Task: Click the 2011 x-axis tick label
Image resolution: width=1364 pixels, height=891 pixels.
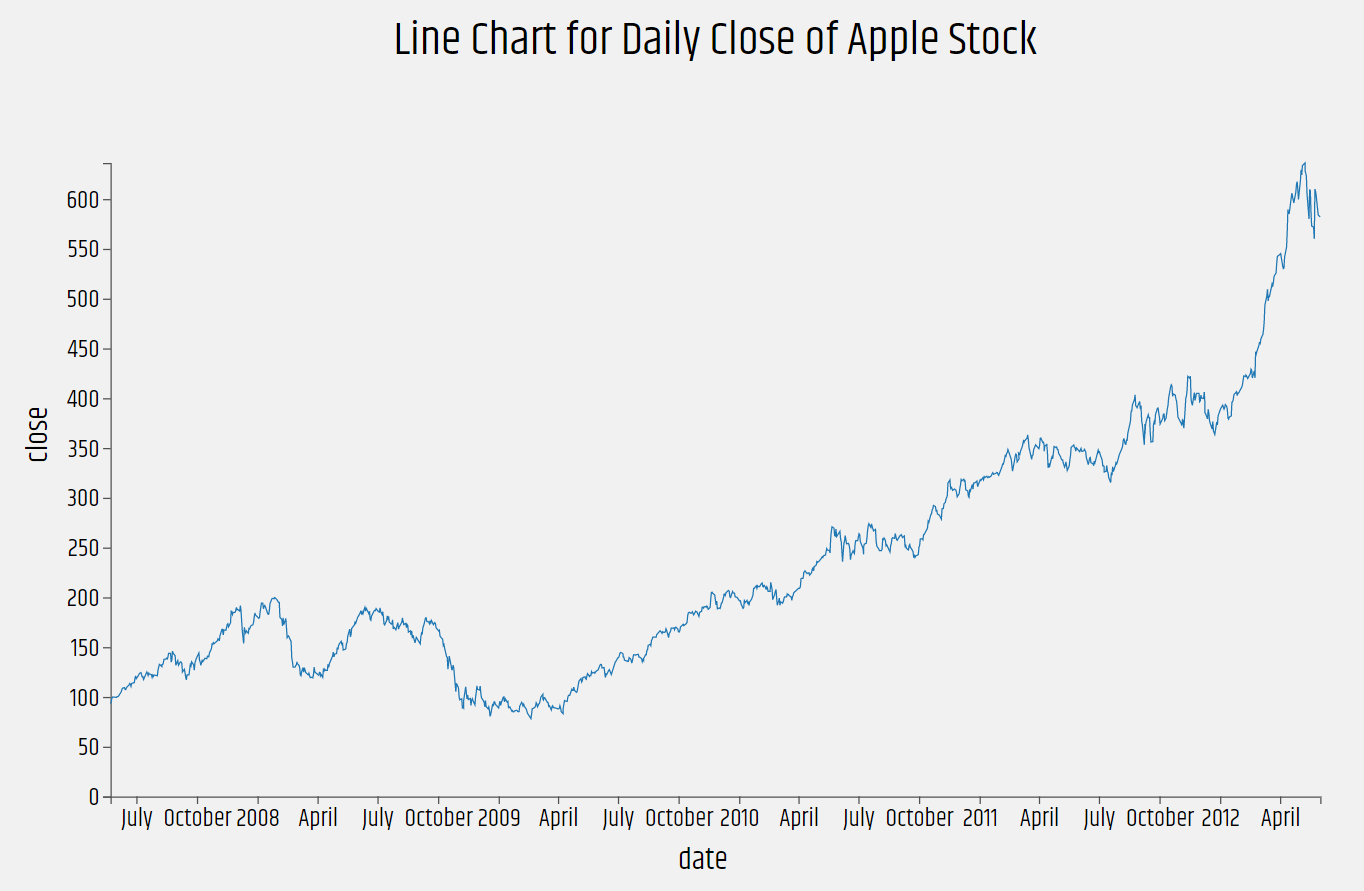Action: tap(980, 818)
